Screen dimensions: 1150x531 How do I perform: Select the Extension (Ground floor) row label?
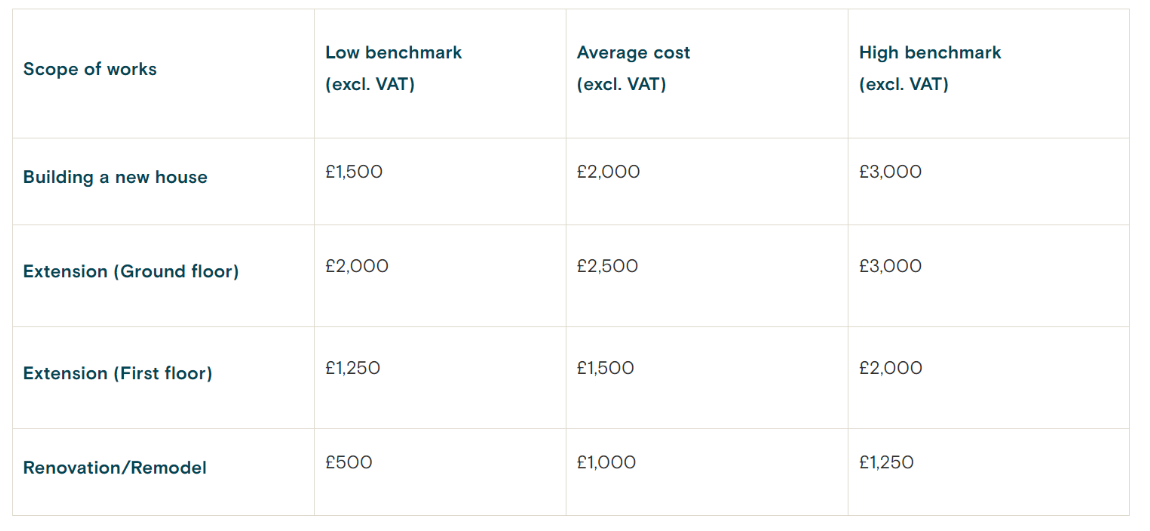[x=131, y=272]
